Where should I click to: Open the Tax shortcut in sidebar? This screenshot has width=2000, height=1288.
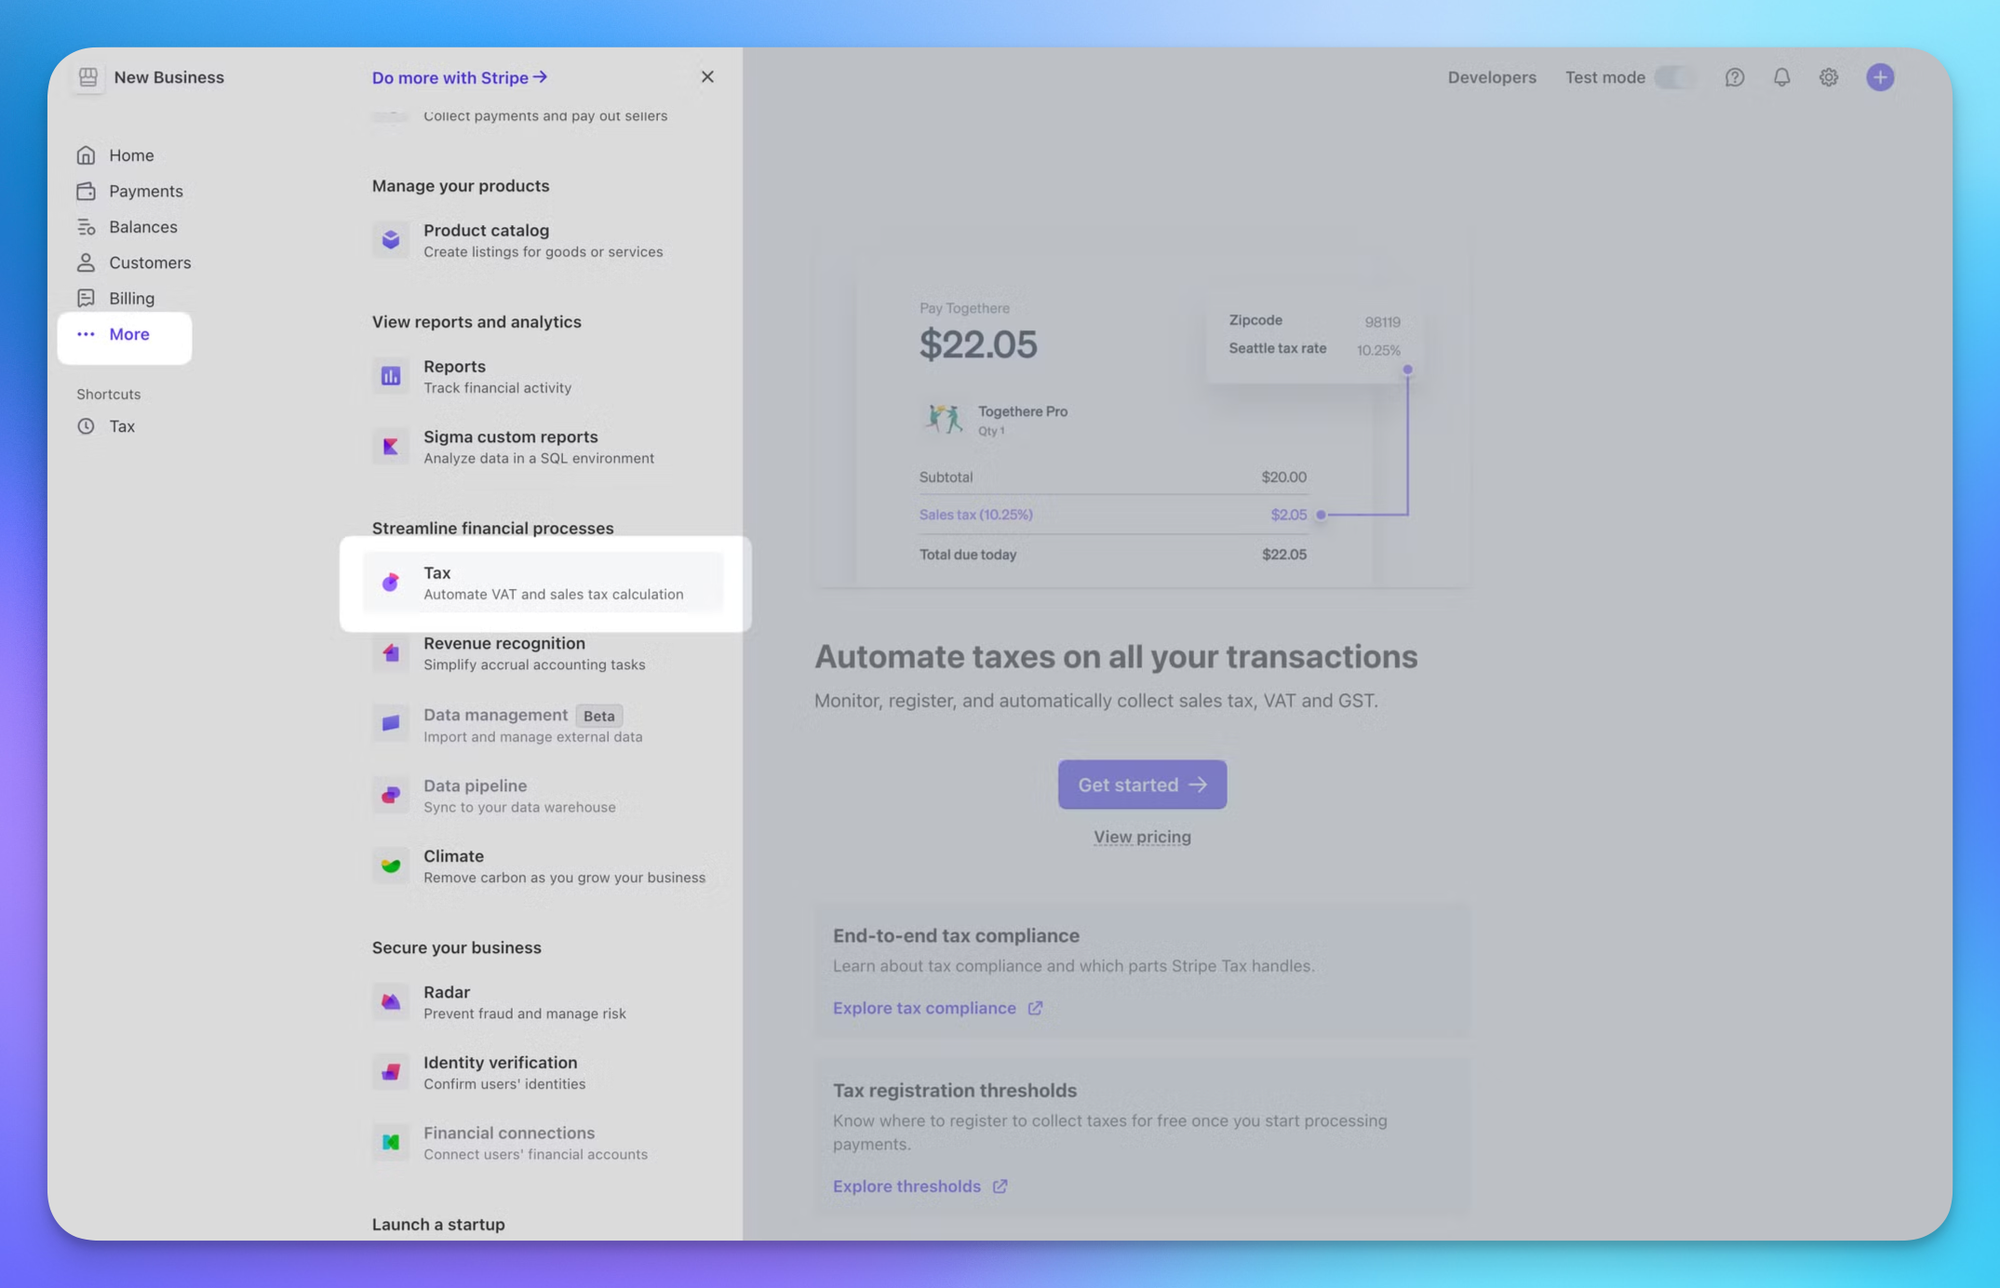coord(121,426)
